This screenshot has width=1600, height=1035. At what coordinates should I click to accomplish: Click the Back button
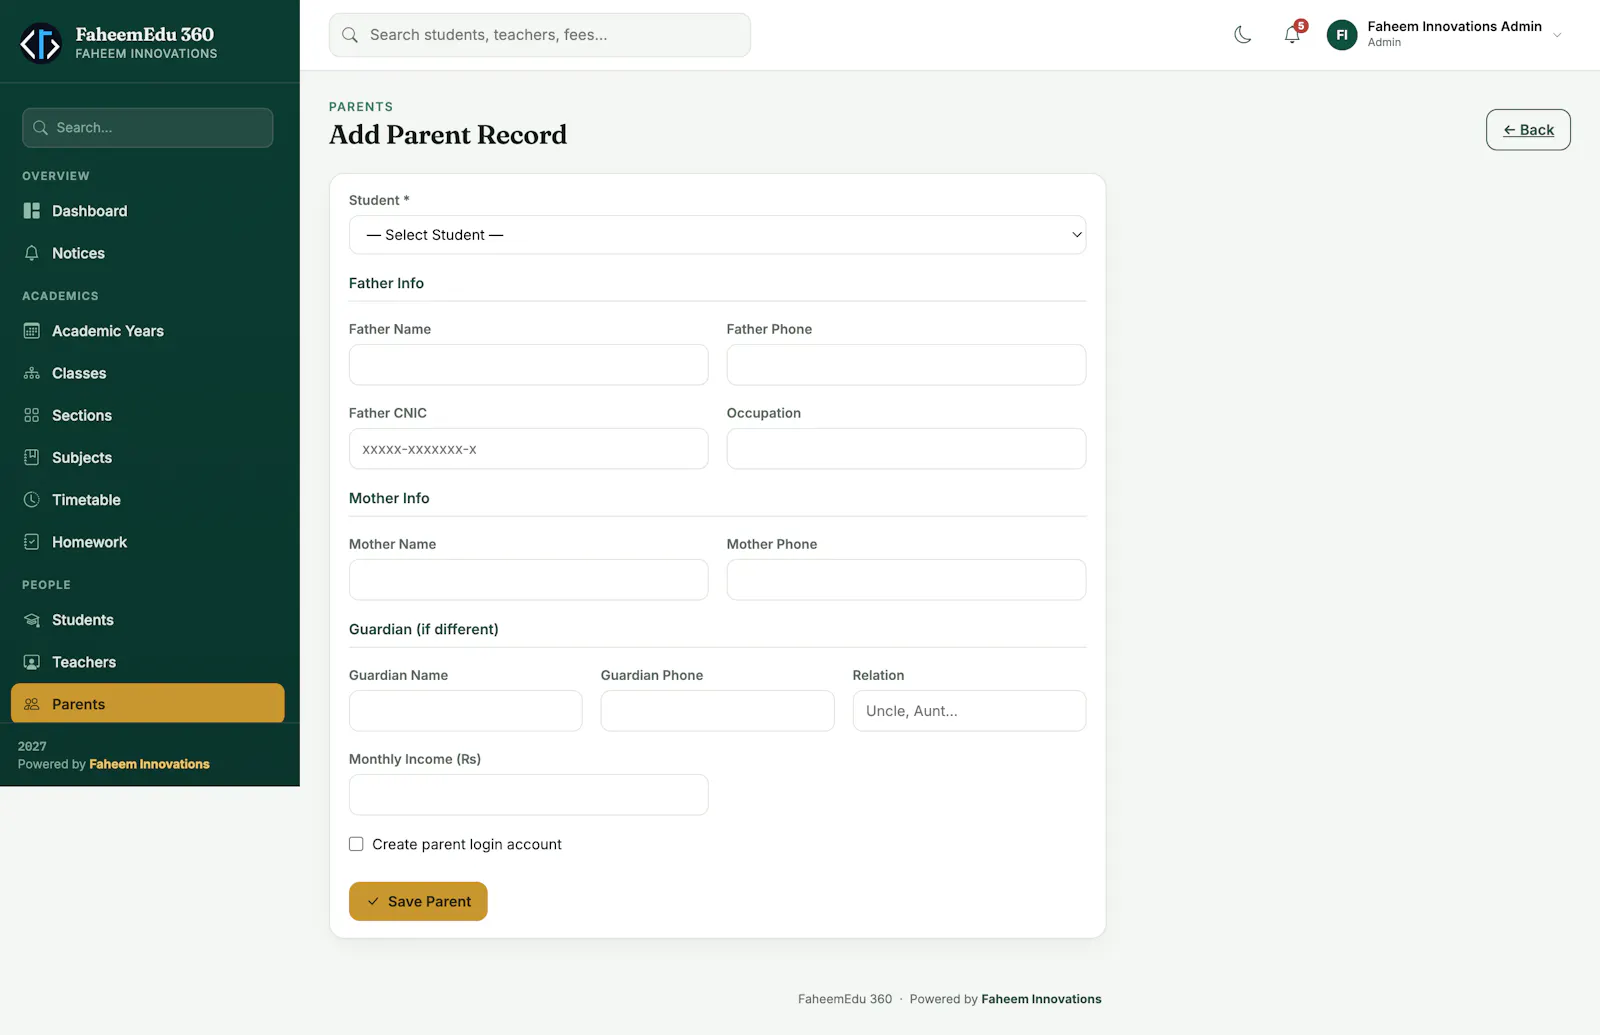click(x=1528, y=130)
